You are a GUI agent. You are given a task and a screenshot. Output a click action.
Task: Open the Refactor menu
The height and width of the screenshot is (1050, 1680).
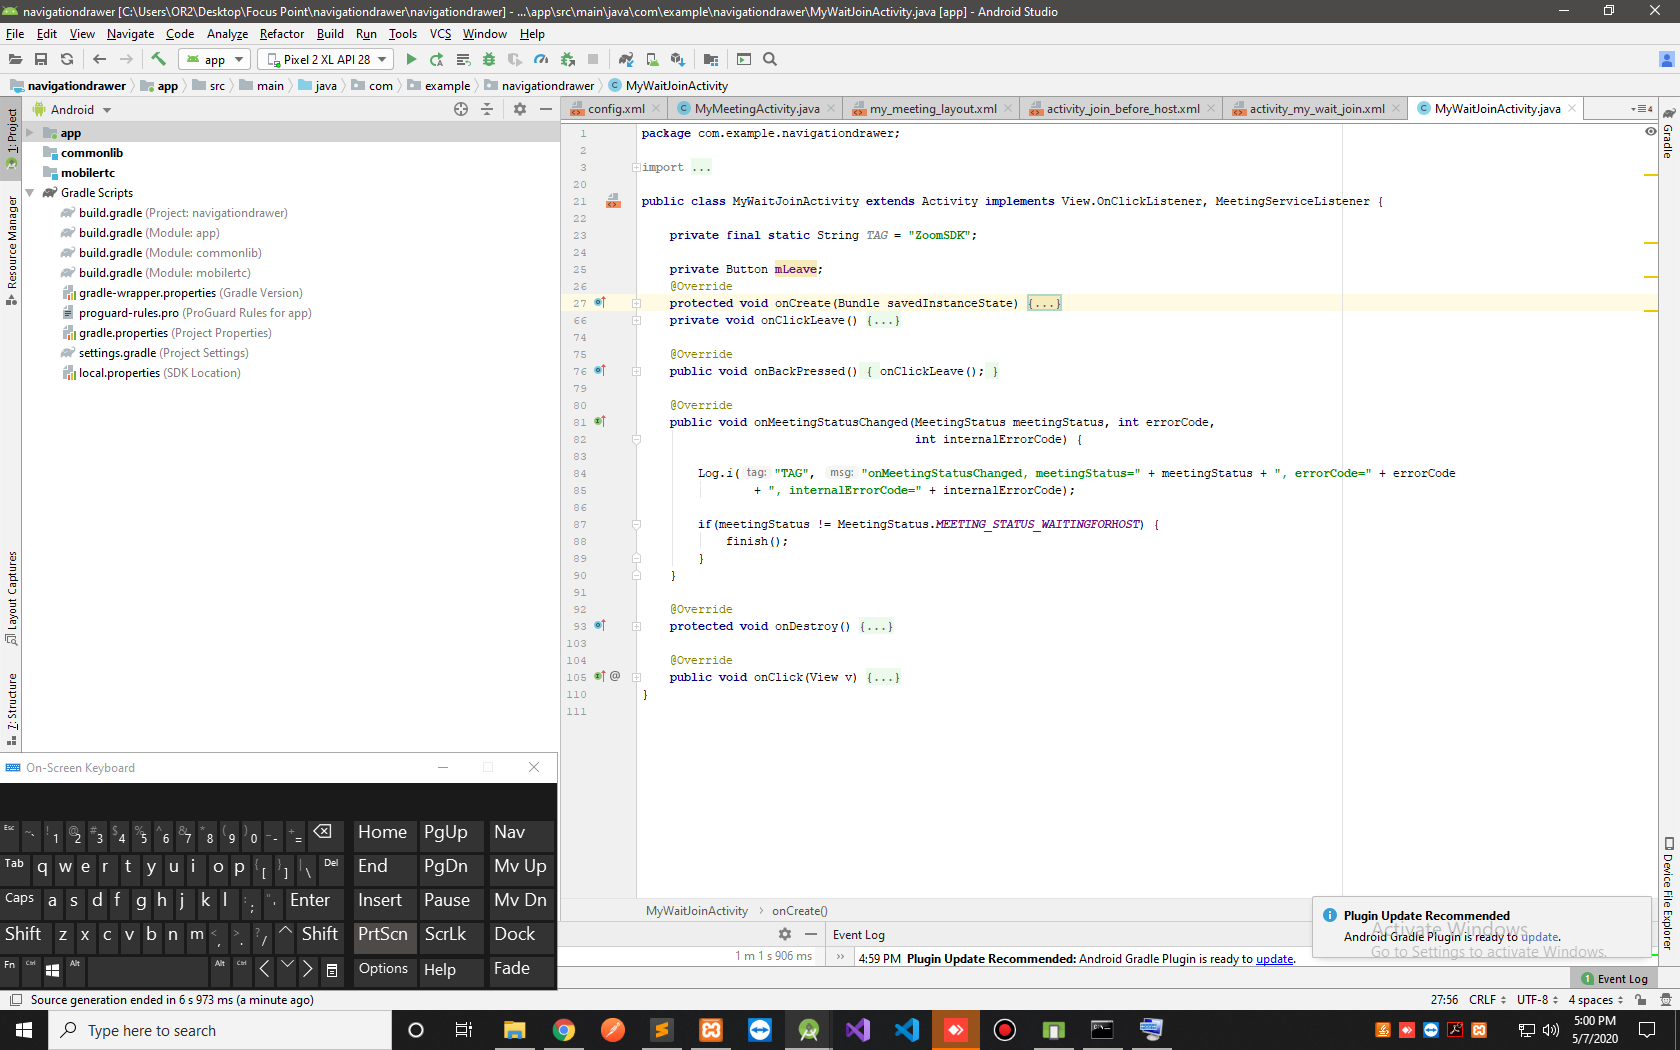281,34
